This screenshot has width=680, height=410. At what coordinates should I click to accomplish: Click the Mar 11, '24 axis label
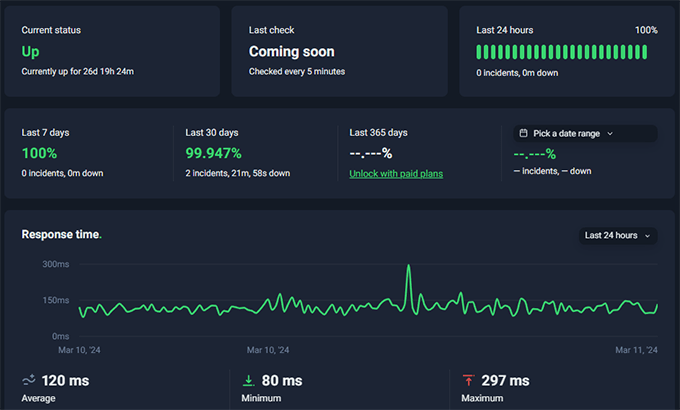pos(636,350)
